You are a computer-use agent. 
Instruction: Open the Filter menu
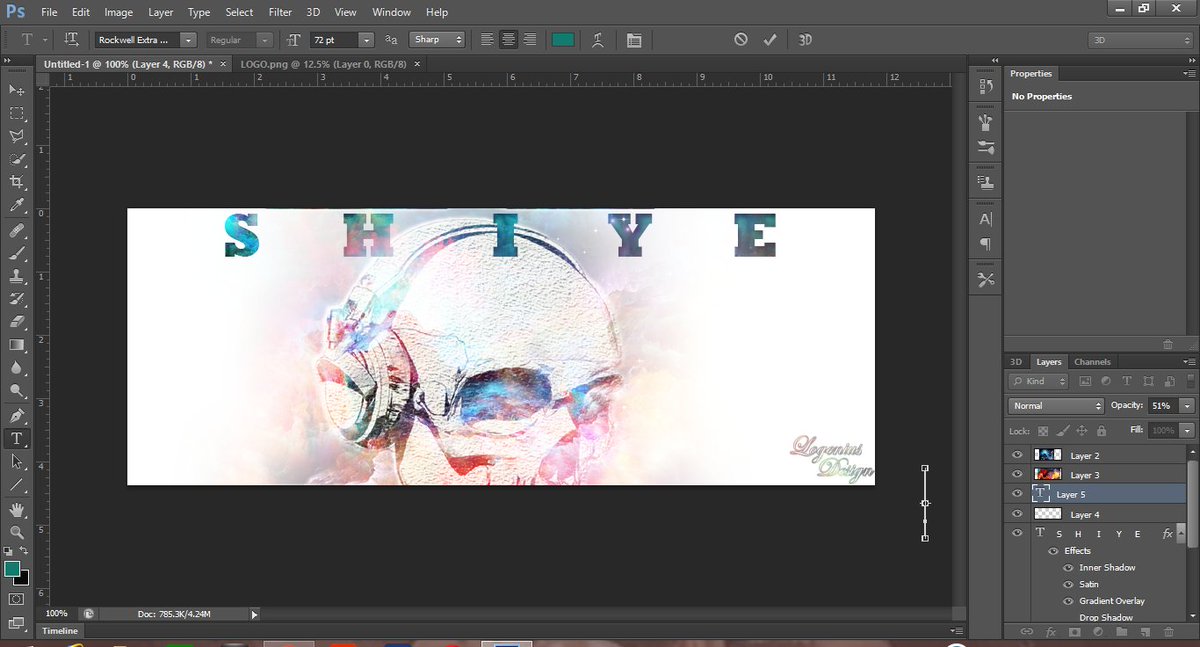[280, 12]
